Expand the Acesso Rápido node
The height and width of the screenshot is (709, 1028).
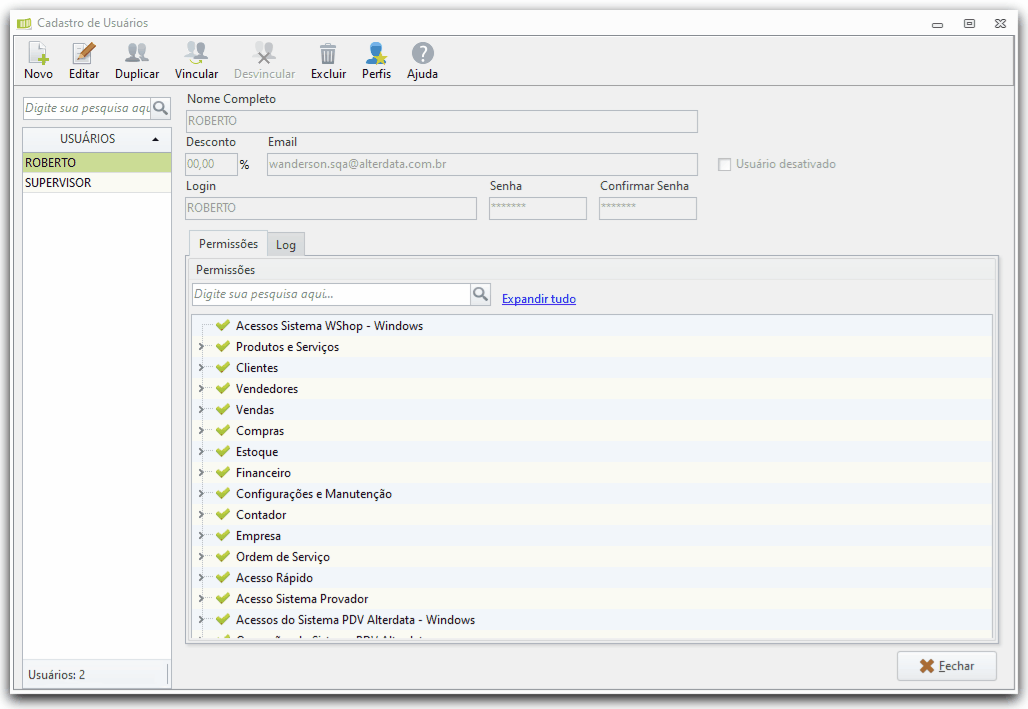point(201,577)
